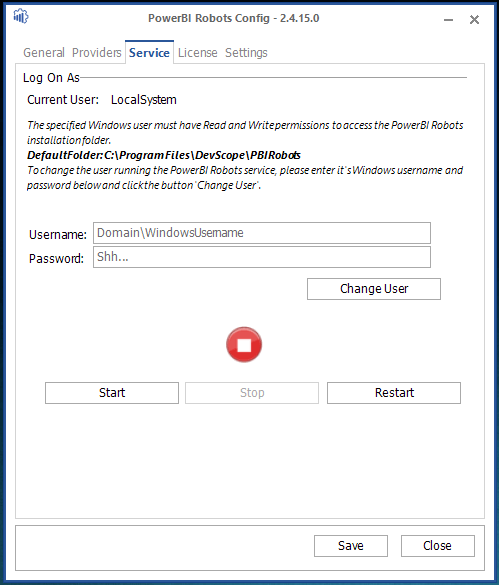This screenshot has height=585, width=499.
Task: Click the DefaultFolder path text
Action: 164,155
